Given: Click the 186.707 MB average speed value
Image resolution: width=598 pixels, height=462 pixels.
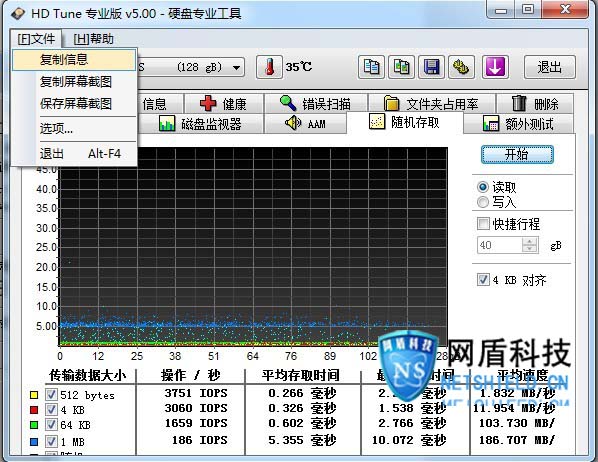Looking at the screenshot, I should coord(517,440).
